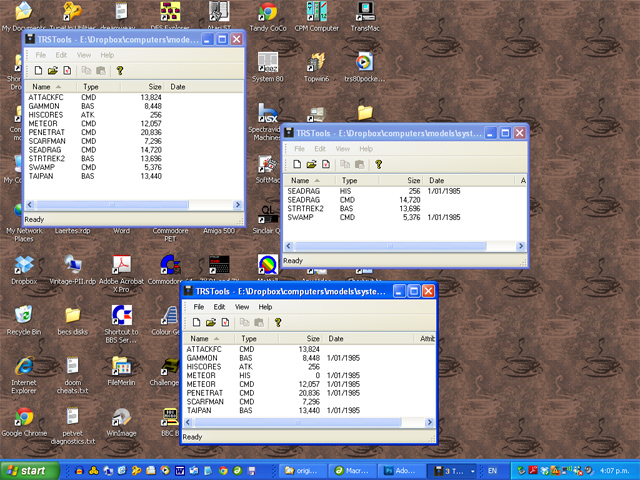Select SWAMP file in right TRSTools window
Image resolution: width=640 pixels, height=480 pixels.
coord(300,218)
